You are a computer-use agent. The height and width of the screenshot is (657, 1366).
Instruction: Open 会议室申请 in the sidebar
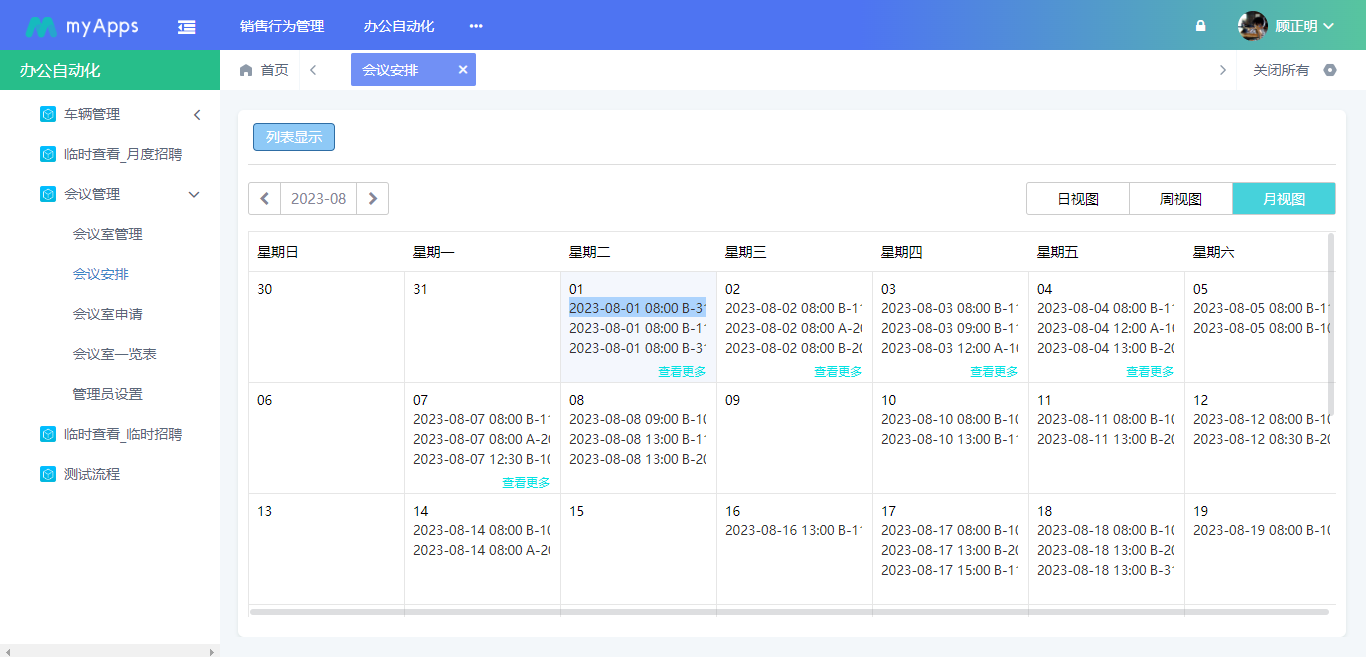pyautogui.click(x=107, y=314)
